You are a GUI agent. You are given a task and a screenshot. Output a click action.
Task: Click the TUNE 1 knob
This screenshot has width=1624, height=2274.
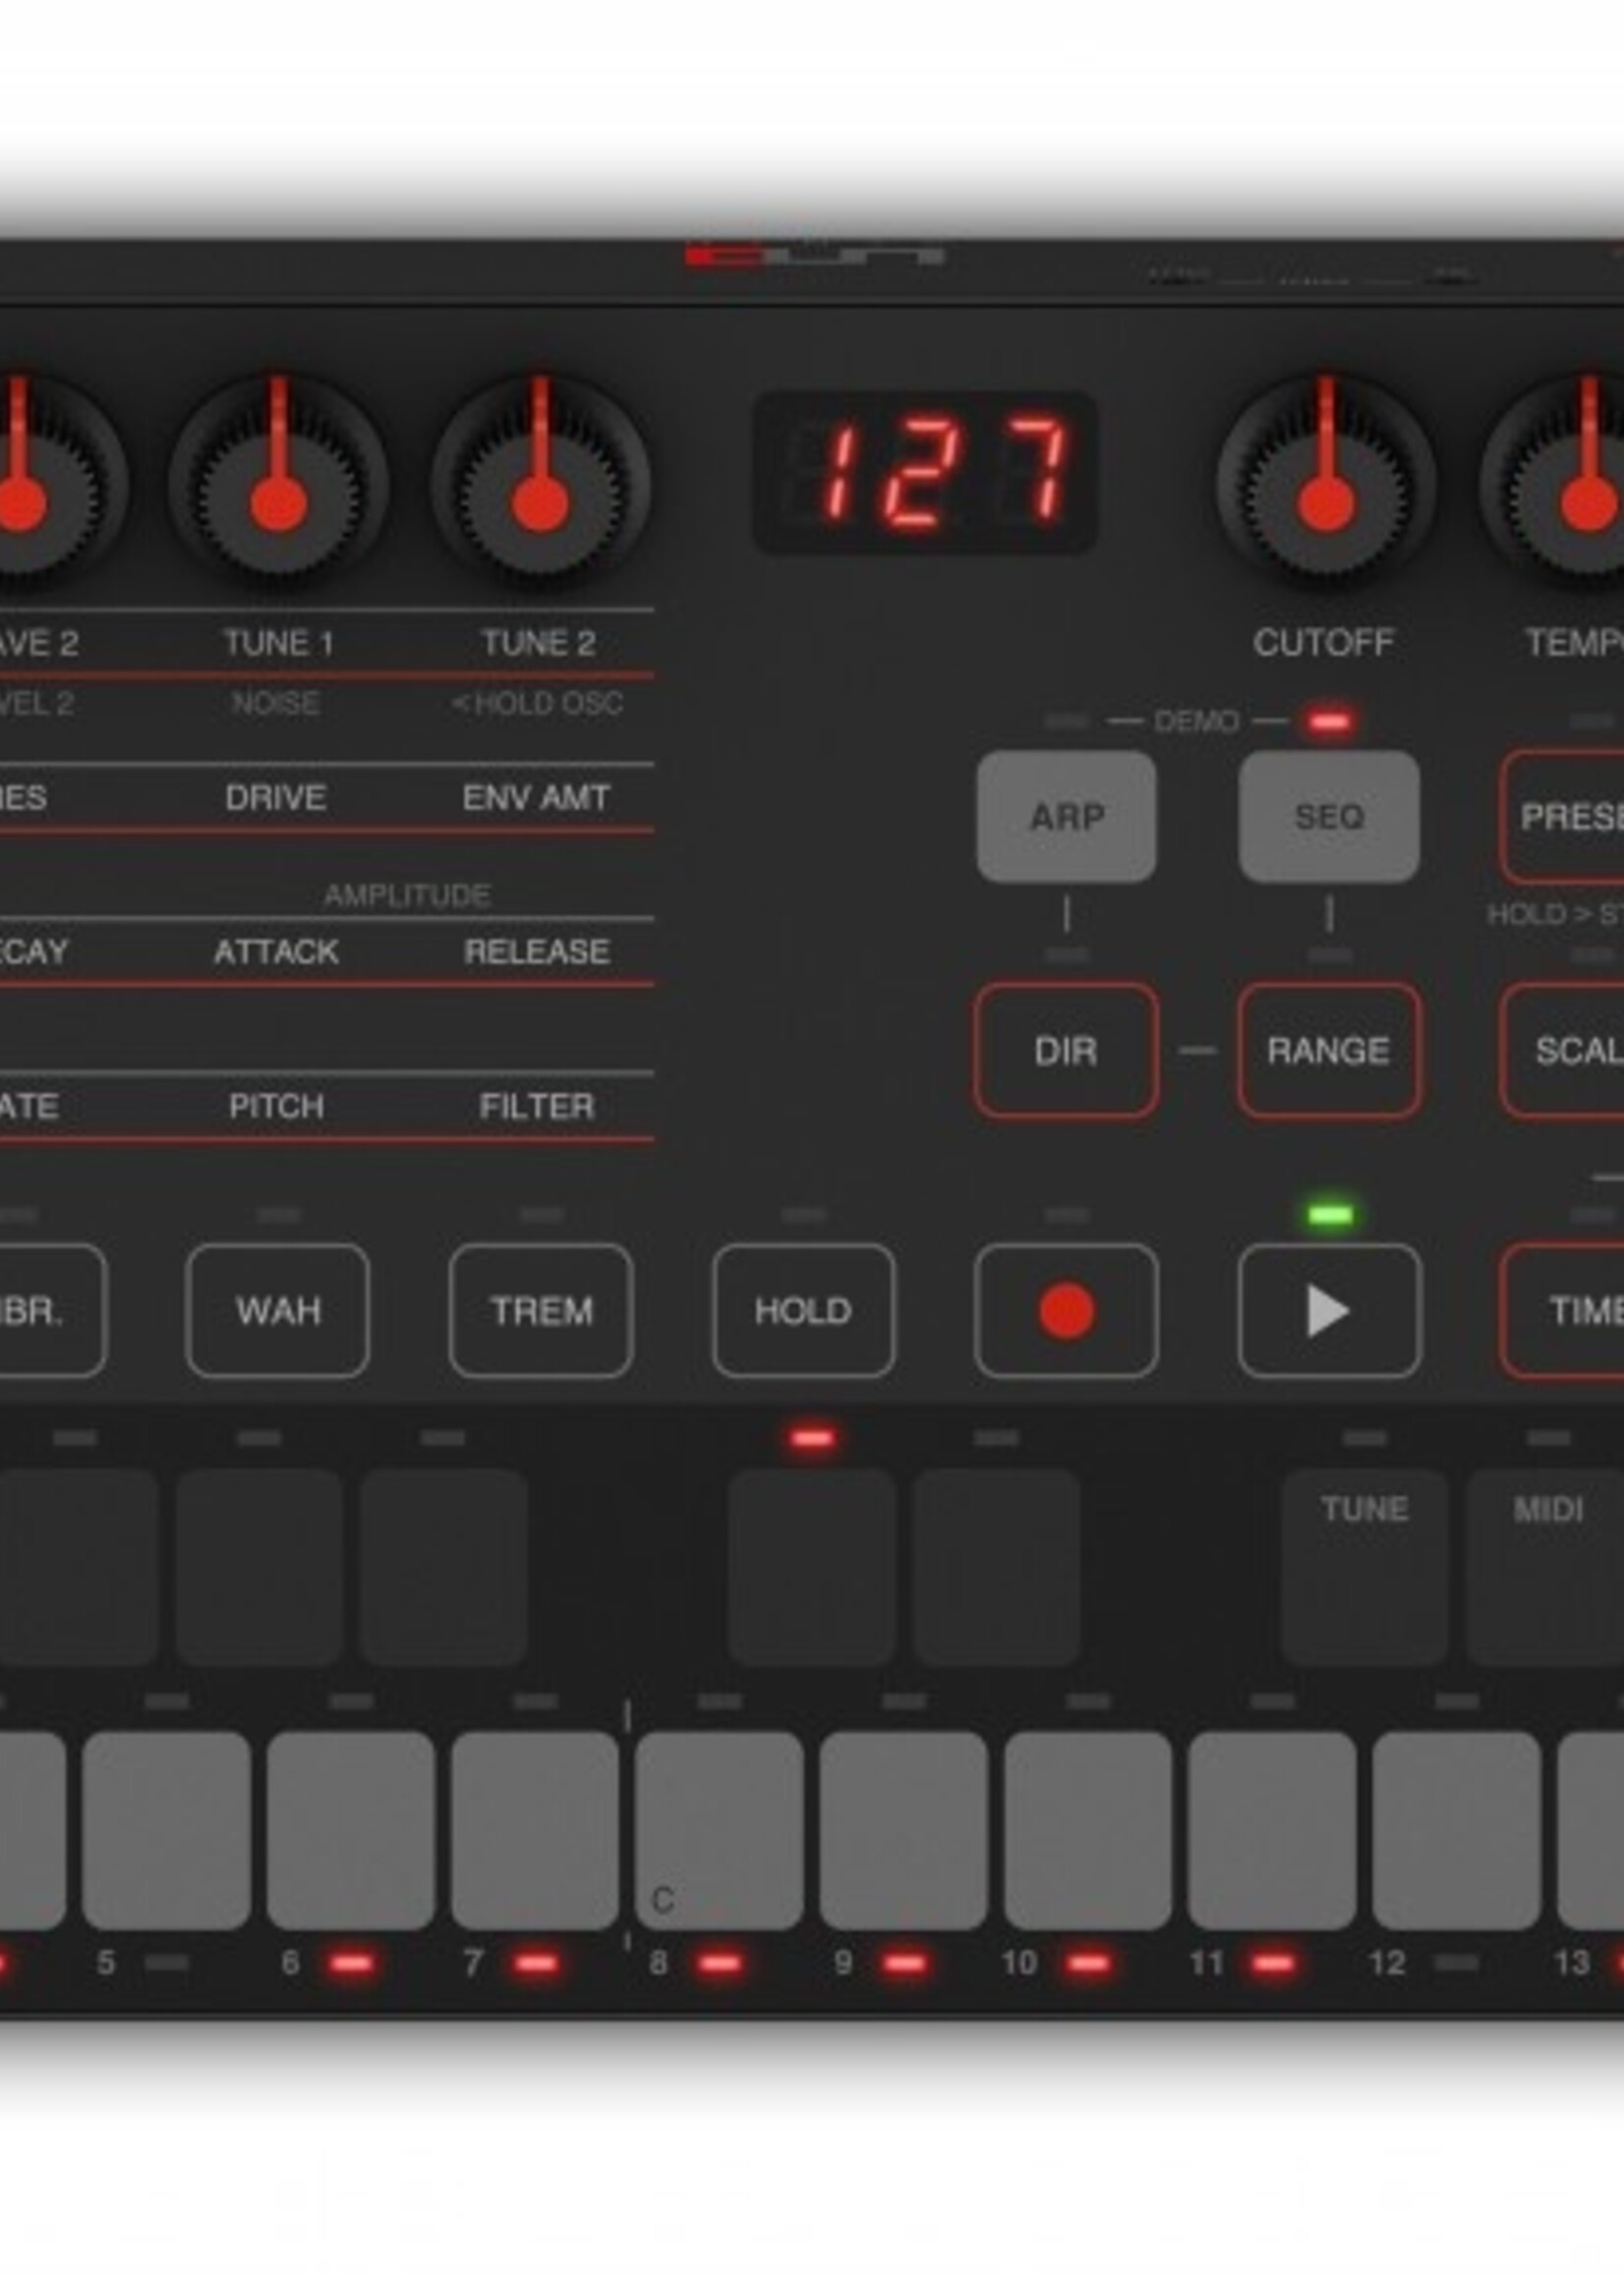point(278,485)
